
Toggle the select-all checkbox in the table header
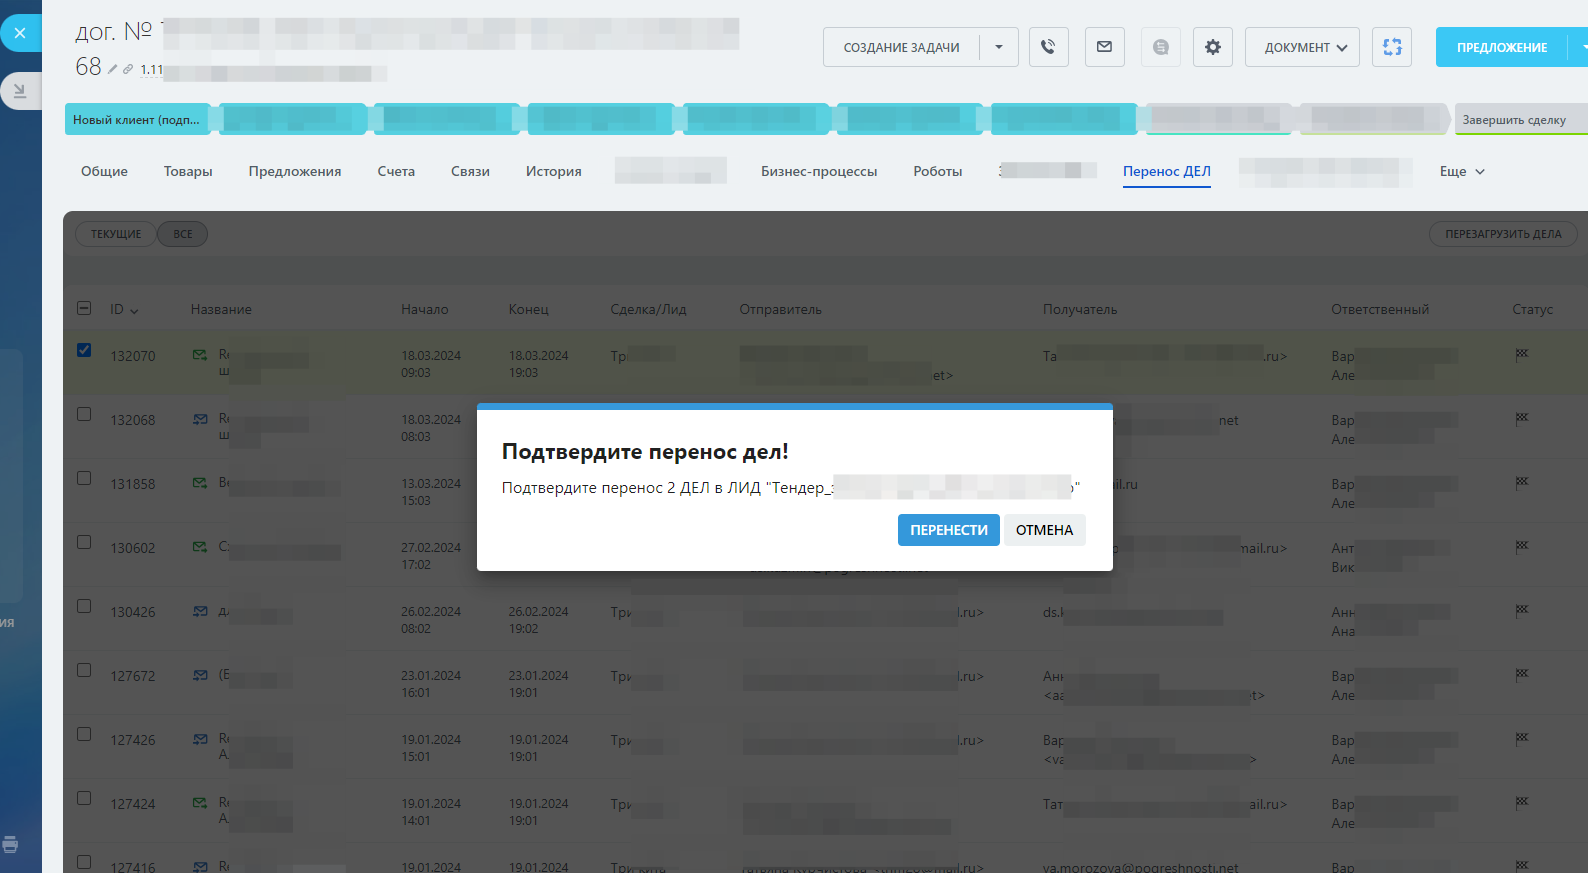pyautogui.click(x=84, y=308)
